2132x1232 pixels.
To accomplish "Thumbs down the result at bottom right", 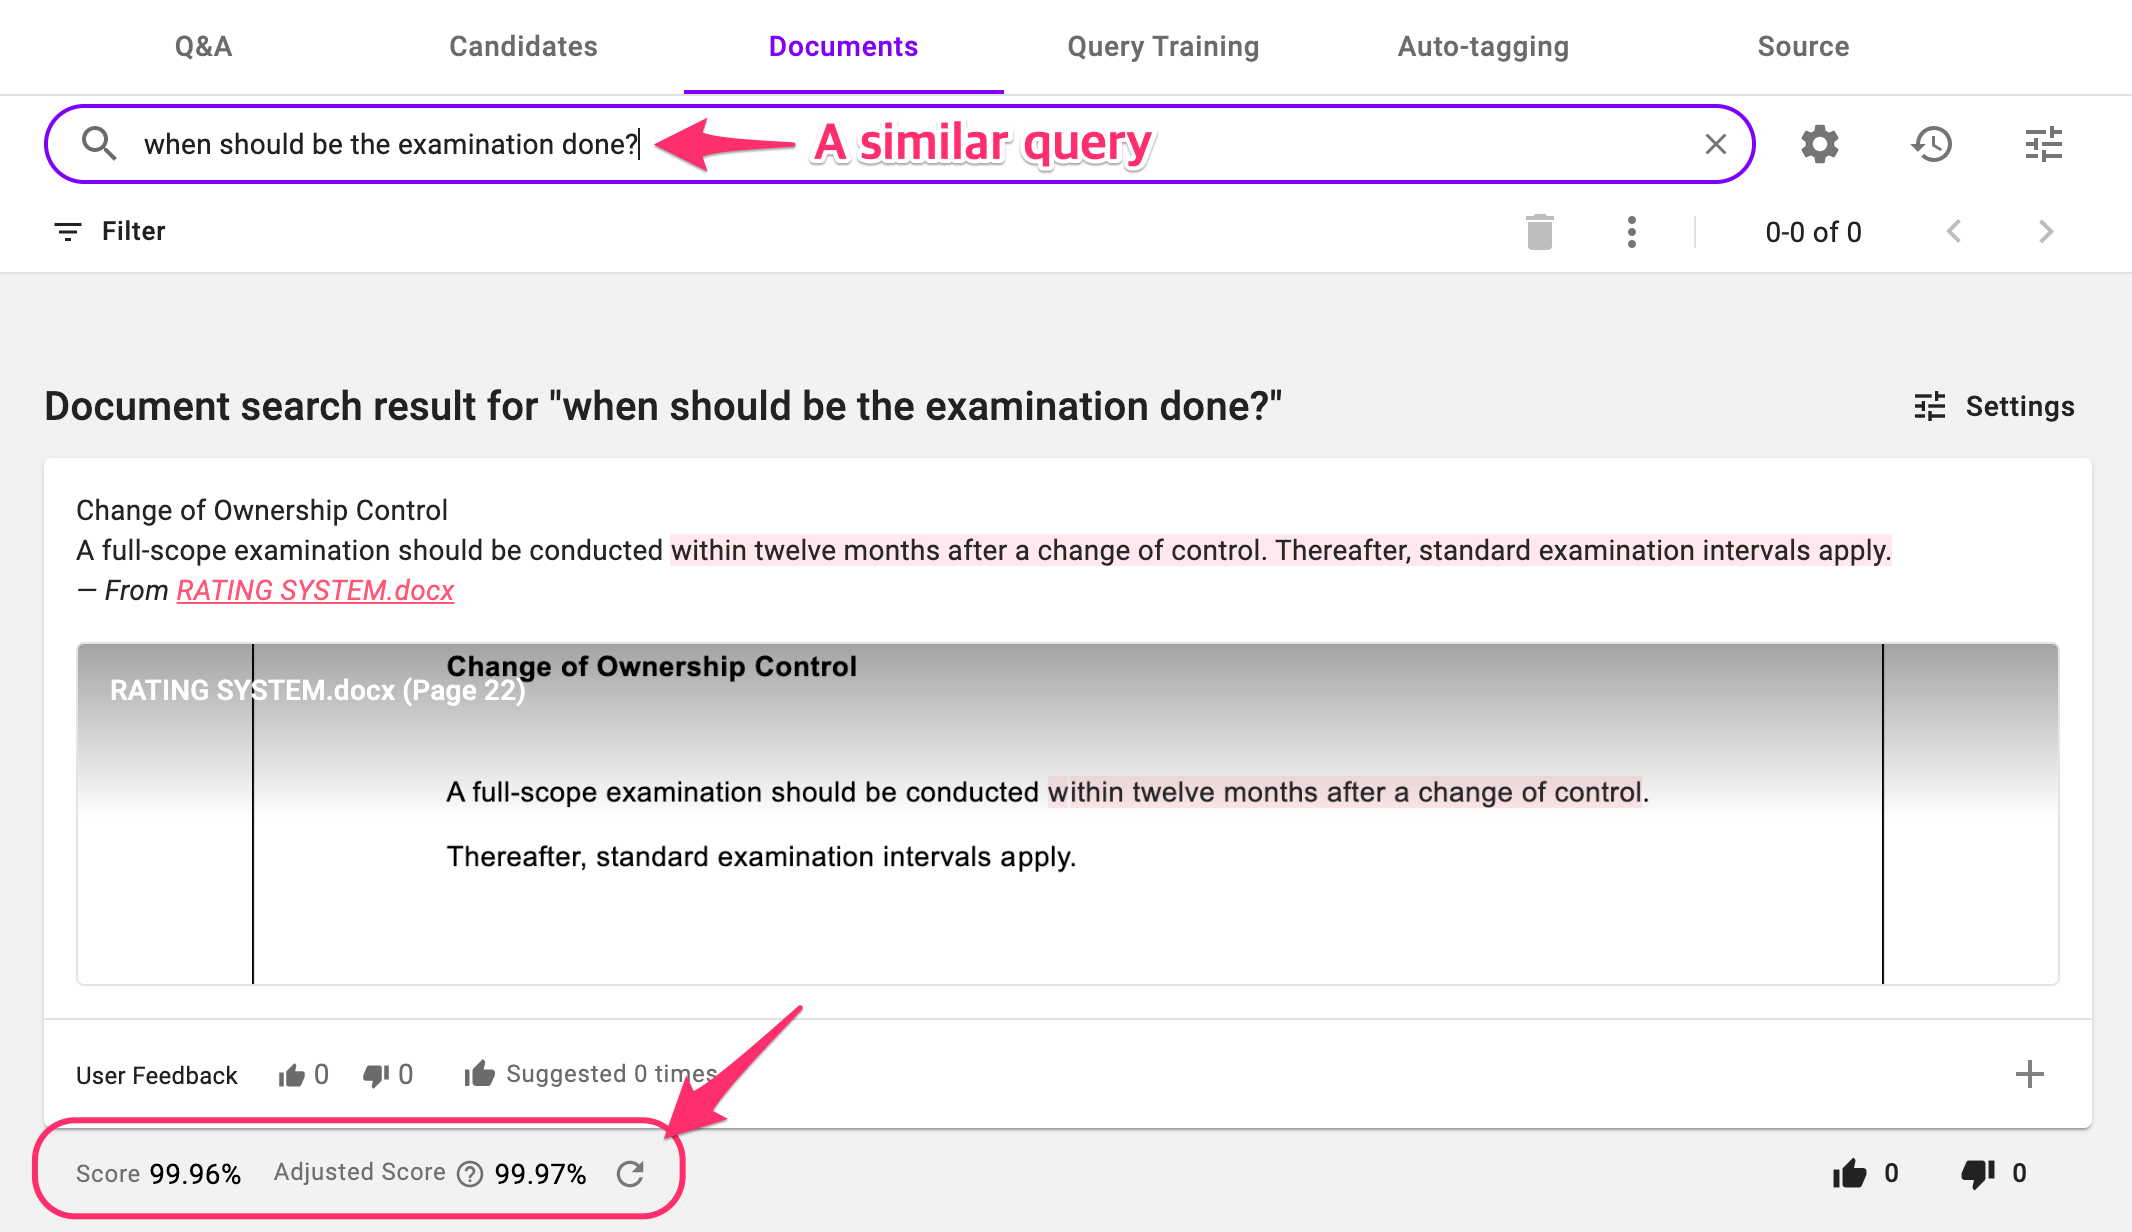I will point(1978,1173).
